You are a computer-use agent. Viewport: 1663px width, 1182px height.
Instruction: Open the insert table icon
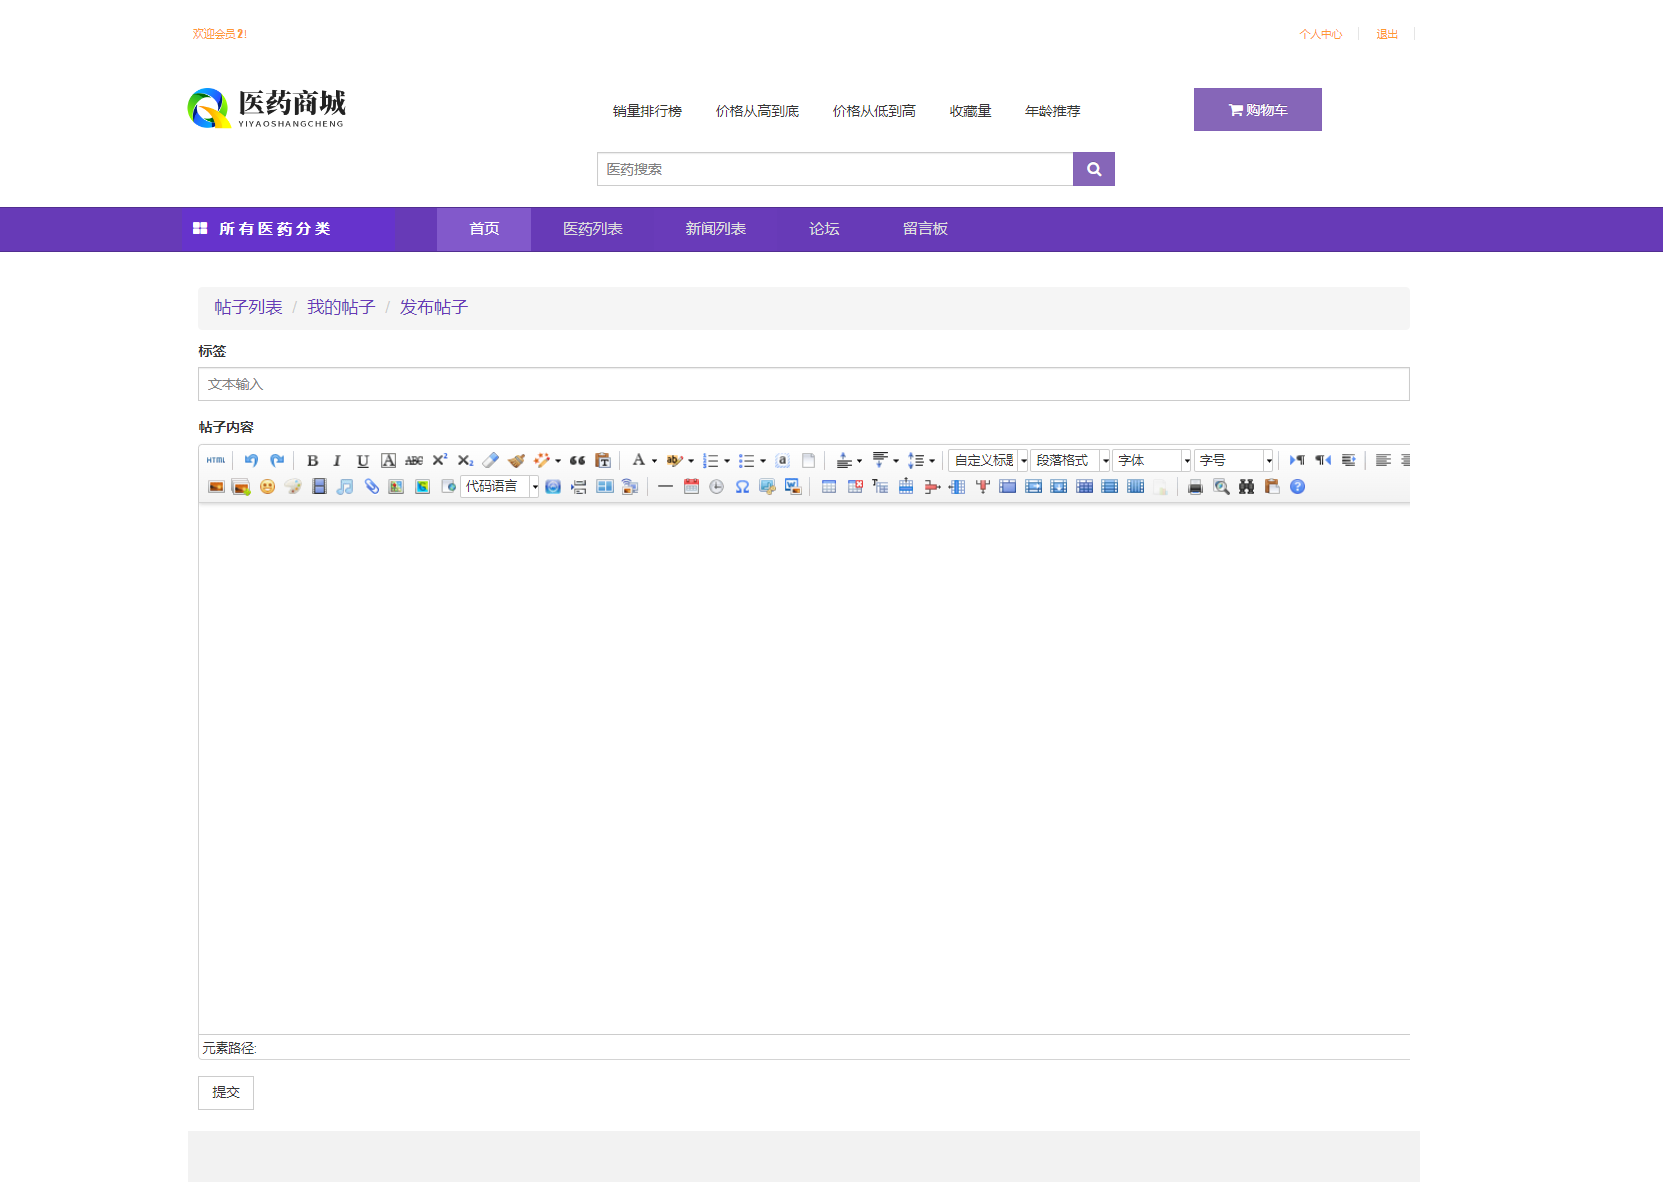point(828,487)
